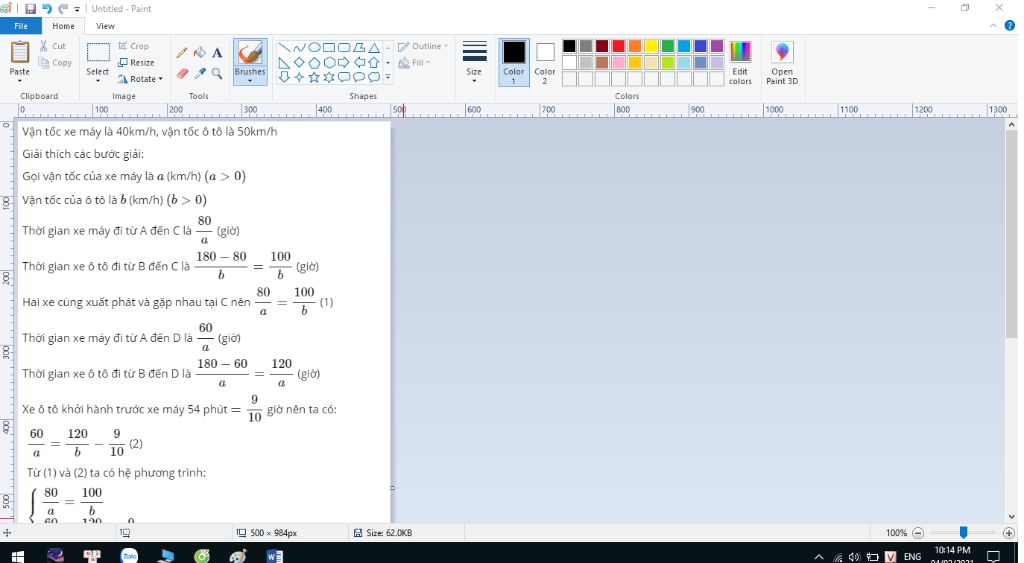The width and height of the screenshot is (1024, 563).
Task: Open the Brushes dropdown arrow
Action: (x=250, y=80)
